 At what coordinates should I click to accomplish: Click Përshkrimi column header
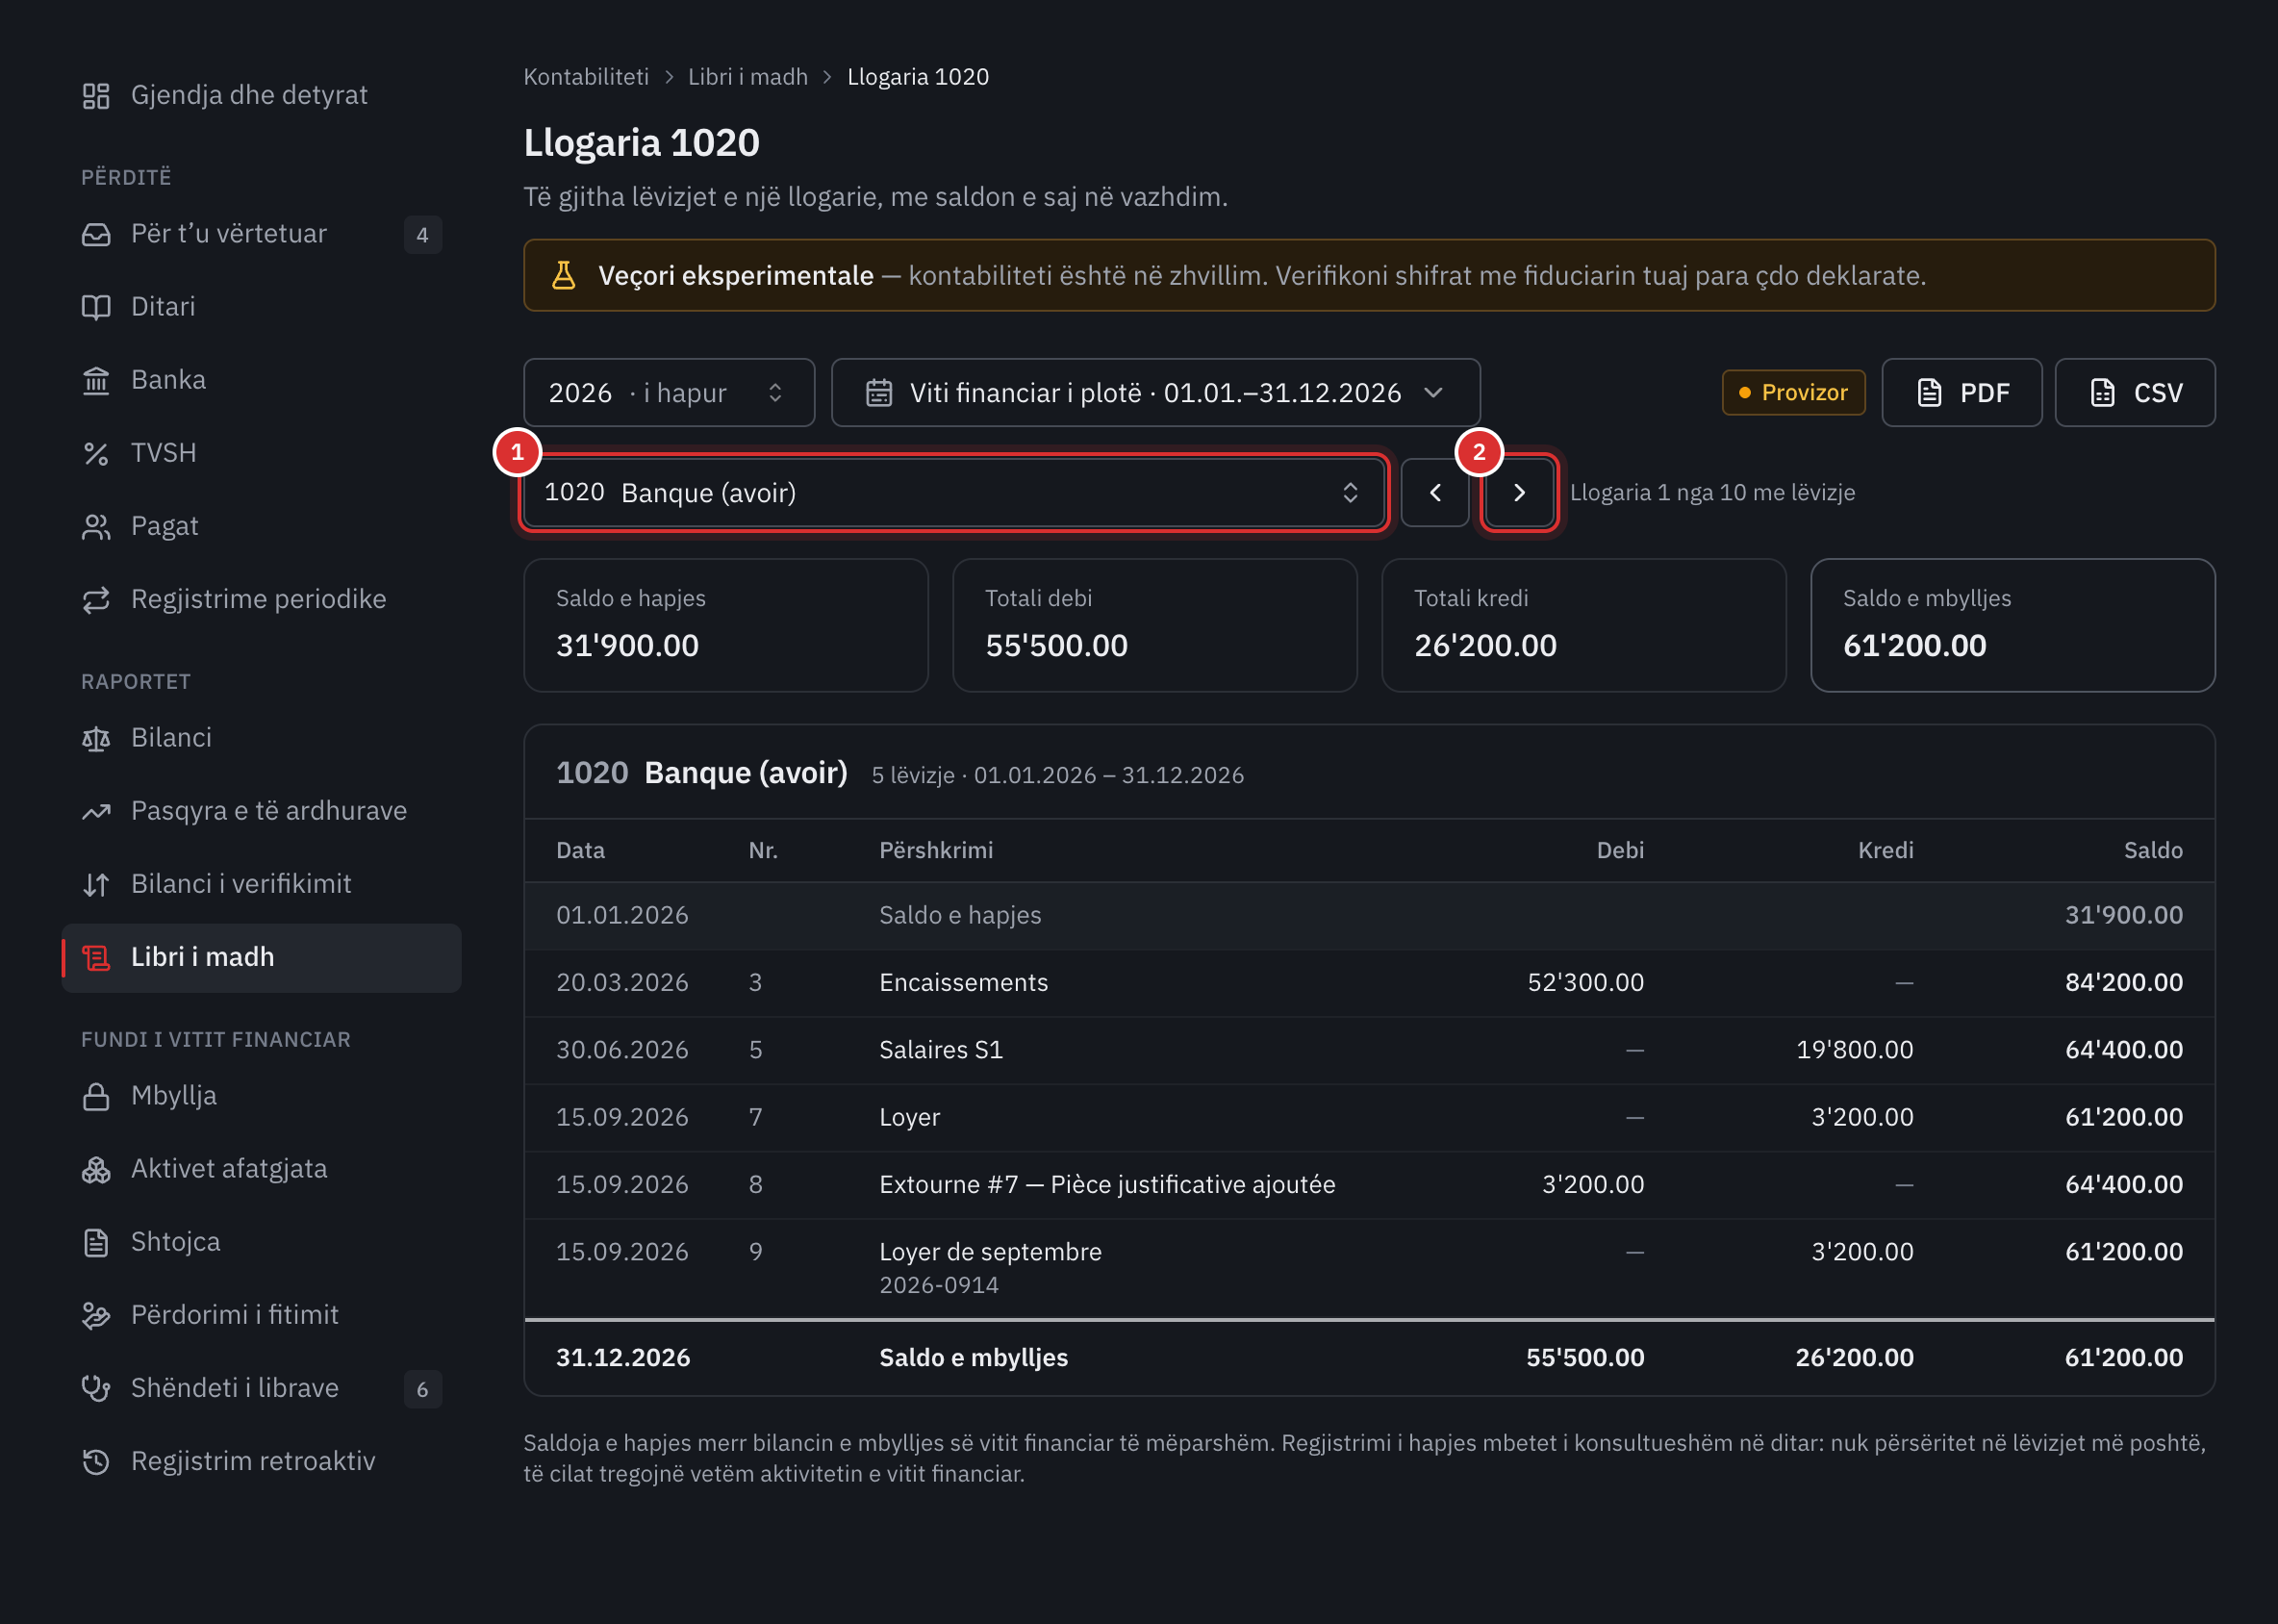[936, 851]
